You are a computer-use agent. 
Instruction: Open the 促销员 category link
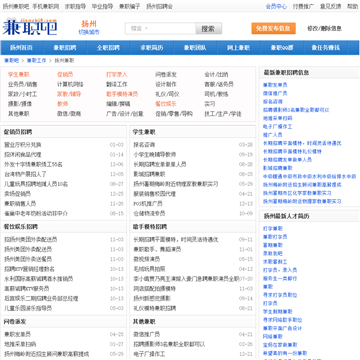click(65, 75)
